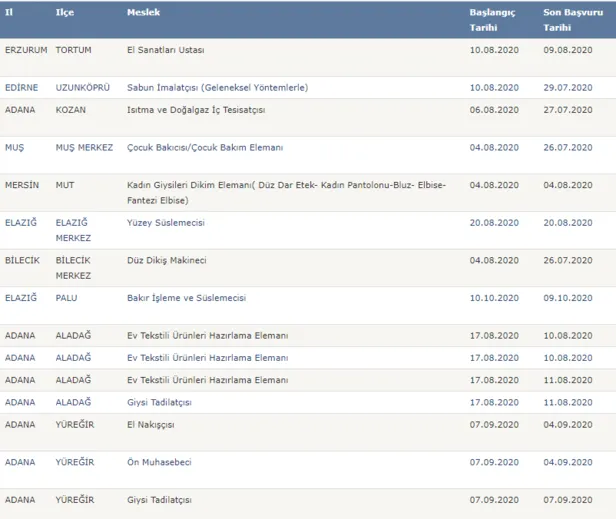This screenshot has width=616, height=519.
Task: Select Bakır İşleme ve Süslemecisi link
Action: [x=187, y=298]
